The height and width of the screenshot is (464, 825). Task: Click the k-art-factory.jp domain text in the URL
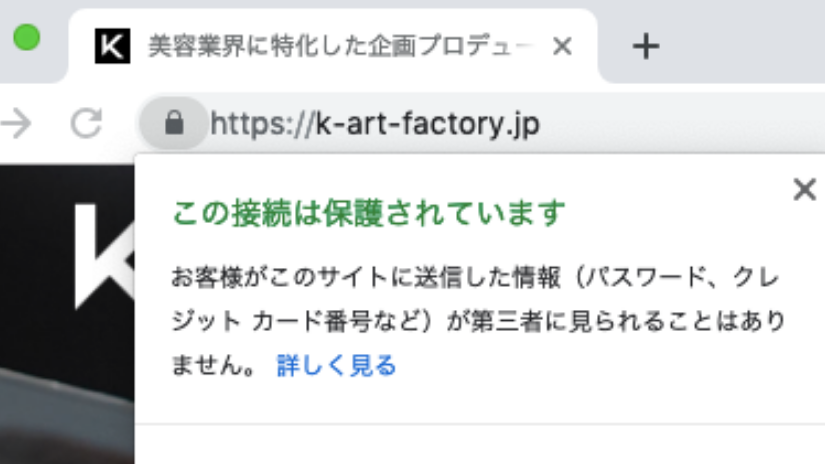427,124
